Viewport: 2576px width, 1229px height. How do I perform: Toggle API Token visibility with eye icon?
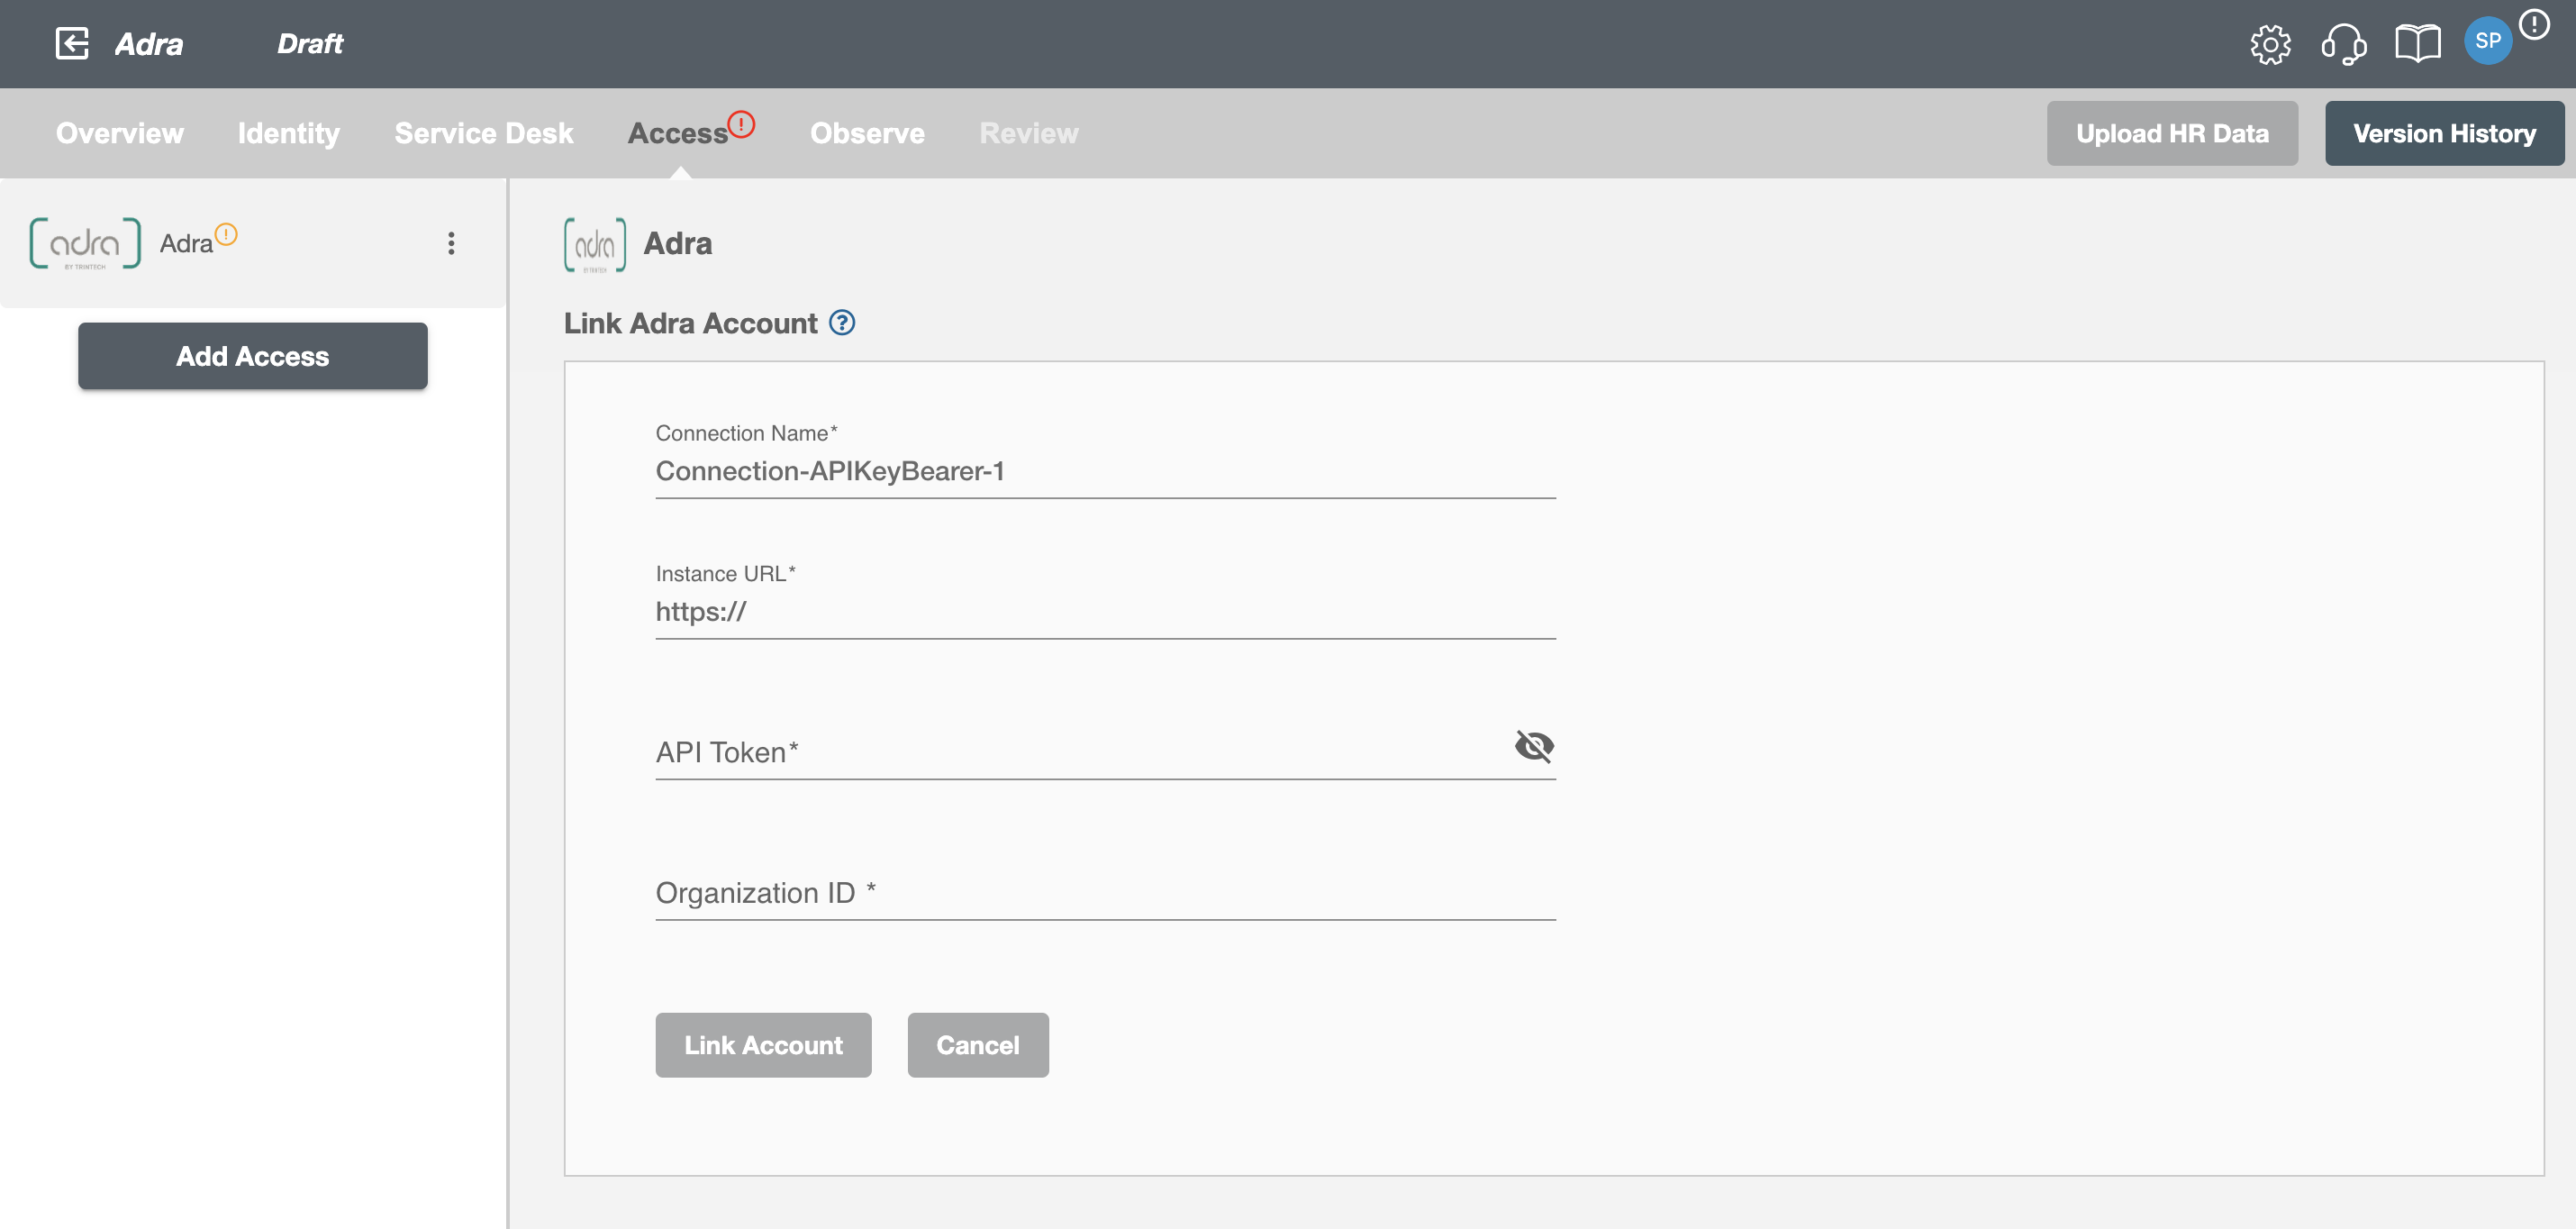(1533, 744)
